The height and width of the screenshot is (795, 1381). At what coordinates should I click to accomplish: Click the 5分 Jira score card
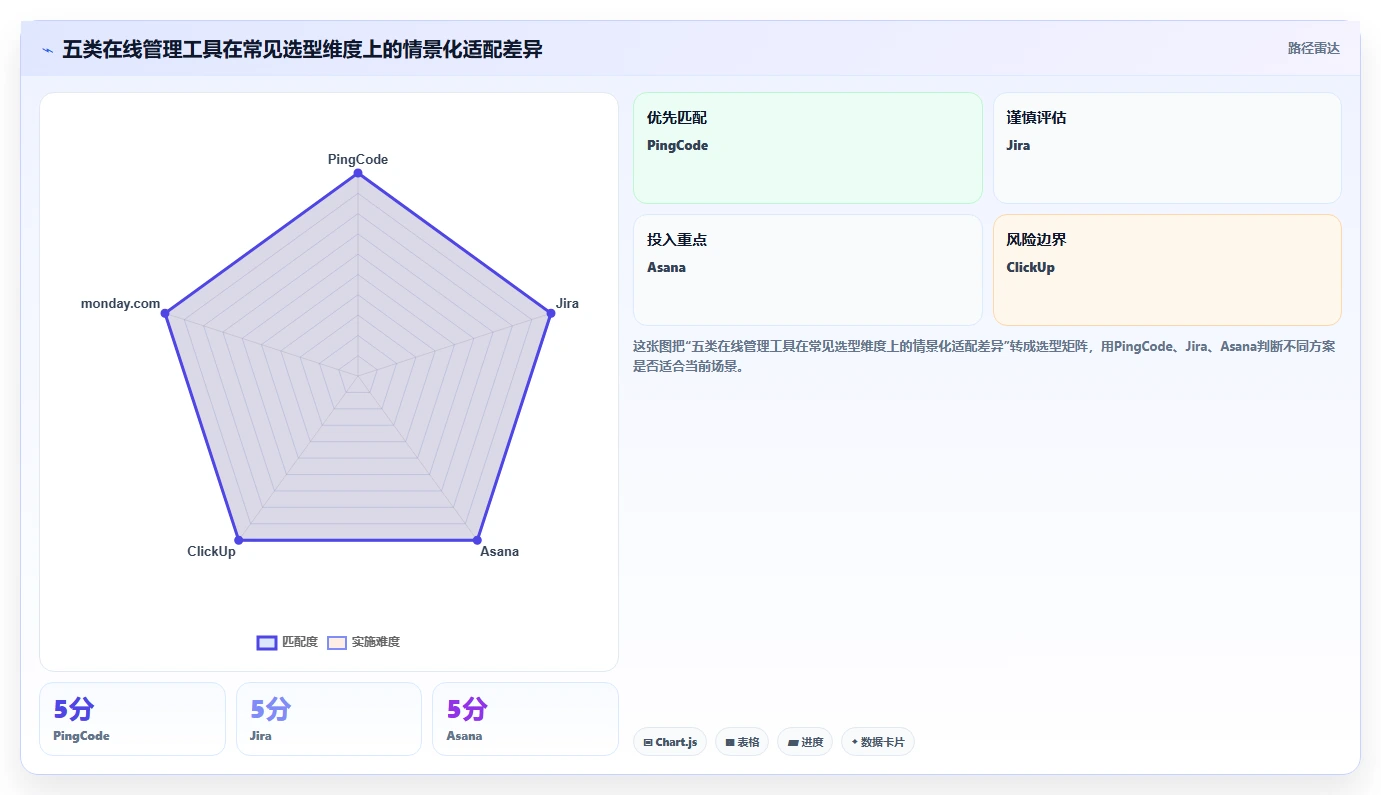329,719
